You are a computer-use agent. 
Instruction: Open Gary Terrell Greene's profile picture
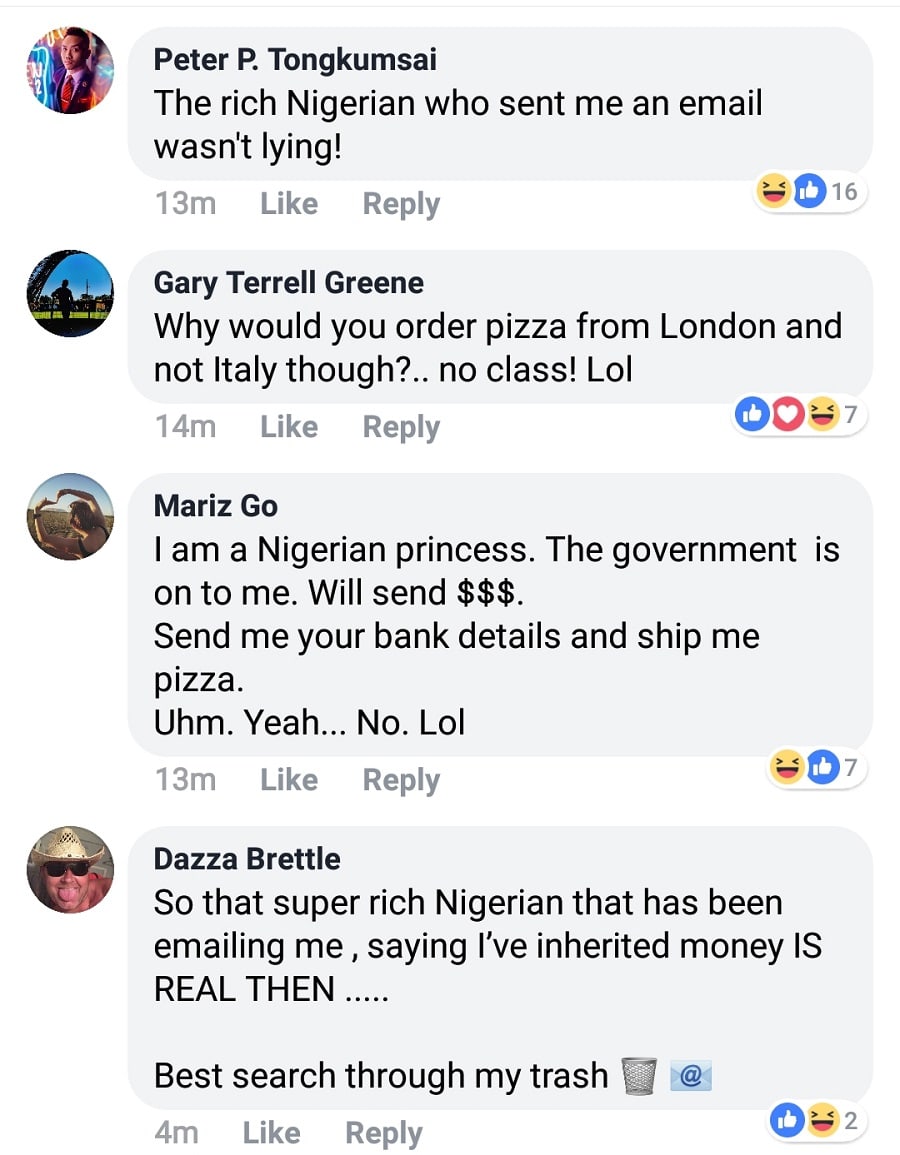pos(69,293)
